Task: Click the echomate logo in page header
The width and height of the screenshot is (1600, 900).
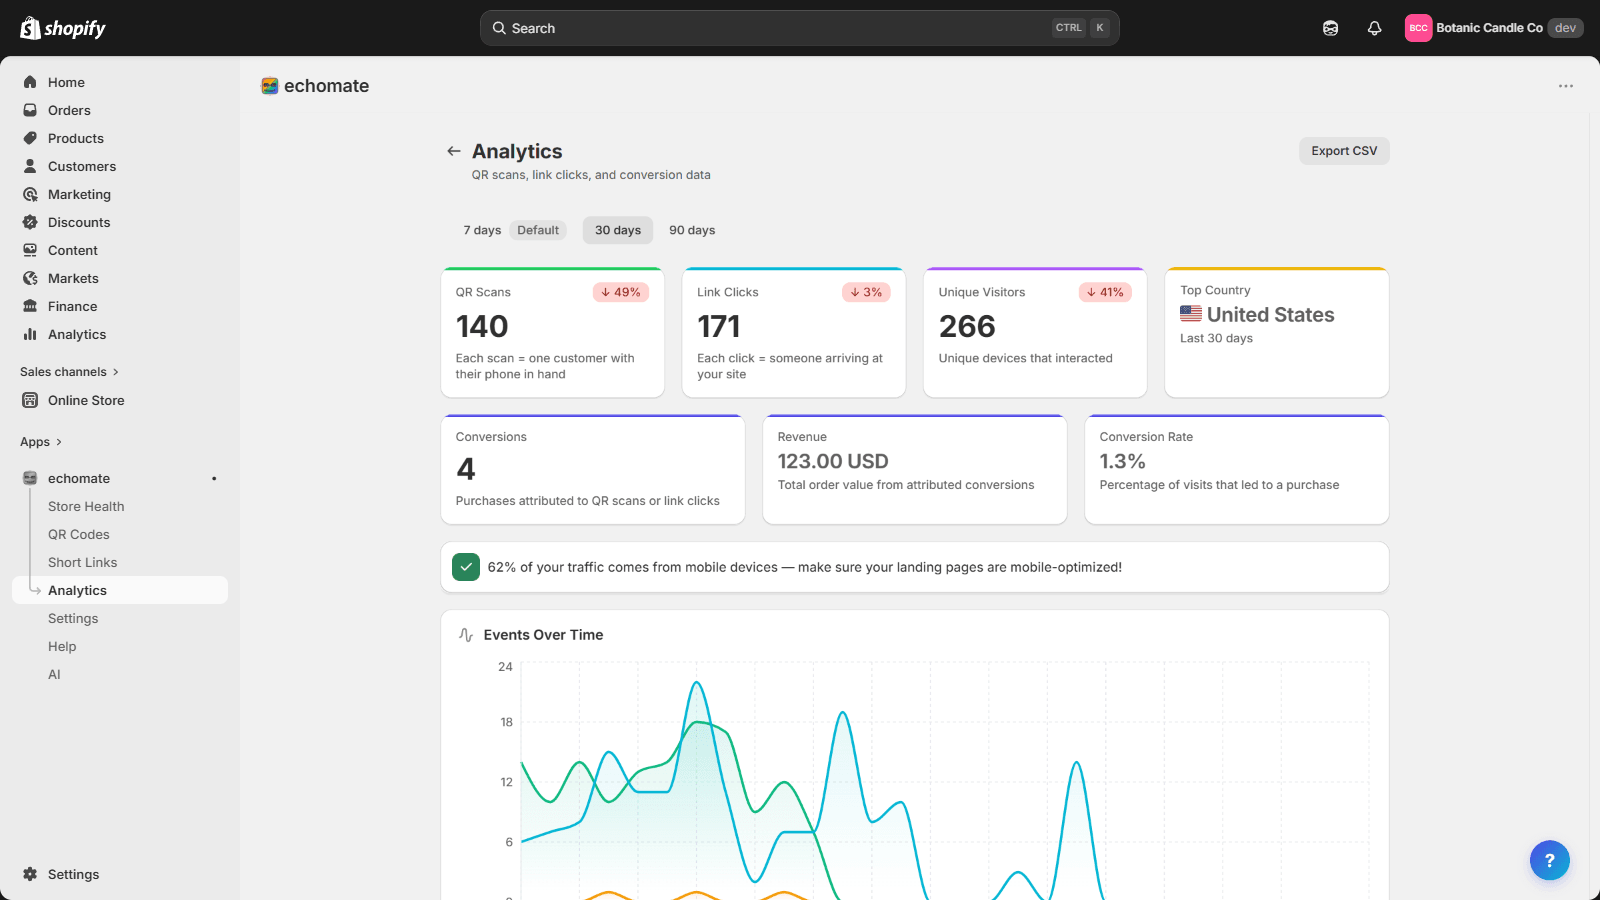Action: click(x=270, y=86)
